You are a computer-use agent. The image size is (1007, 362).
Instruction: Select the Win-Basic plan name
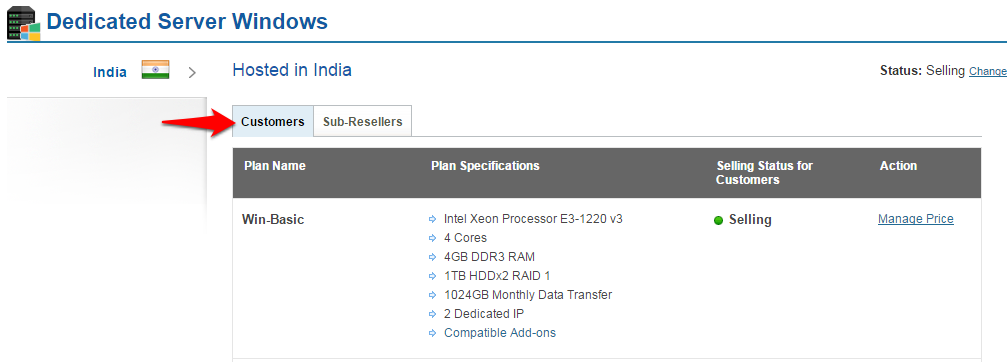273,220
